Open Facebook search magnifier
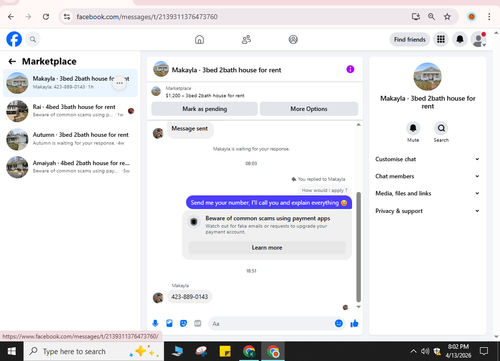Screen dimensions: 500x361 [33, 39]
